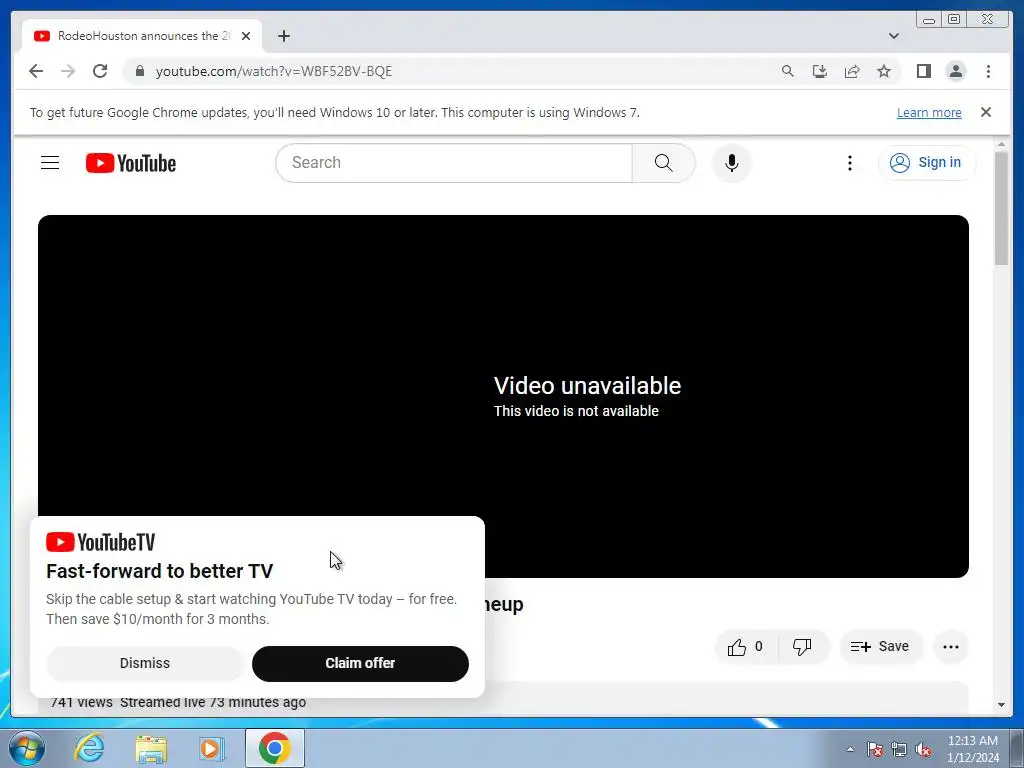Click the YouTube search magnifier button

(663, 163)
